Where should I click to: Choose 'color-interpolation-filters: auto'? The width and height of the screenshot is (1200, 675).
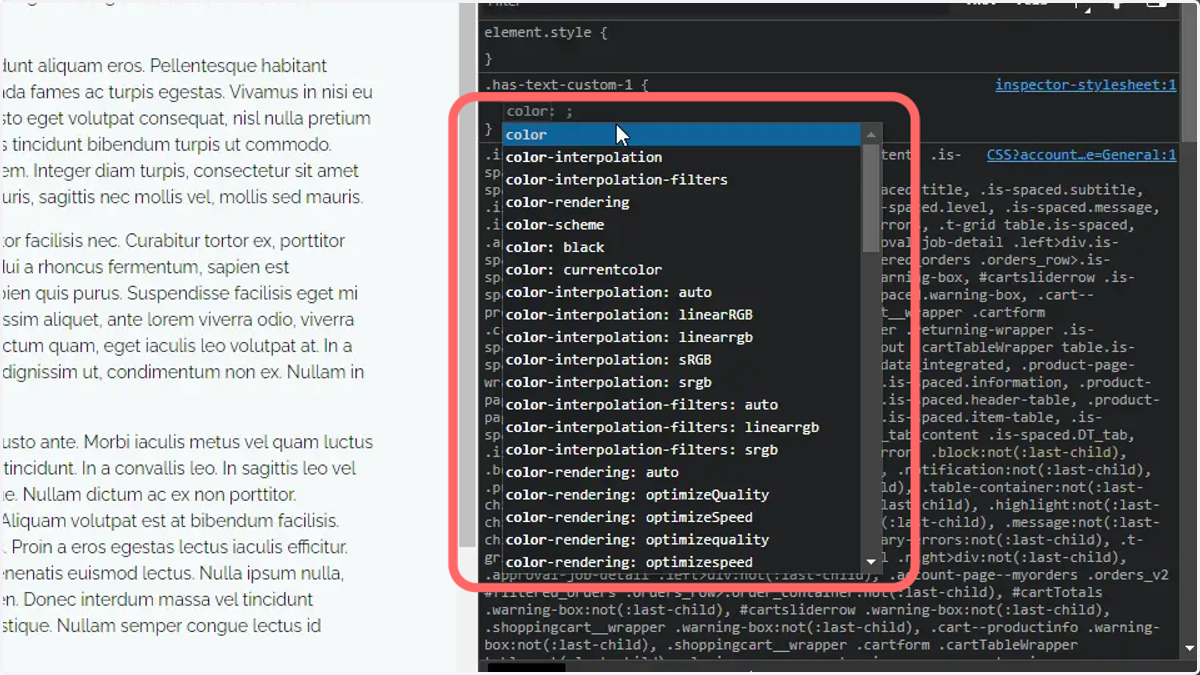click(x=681, y=404)
